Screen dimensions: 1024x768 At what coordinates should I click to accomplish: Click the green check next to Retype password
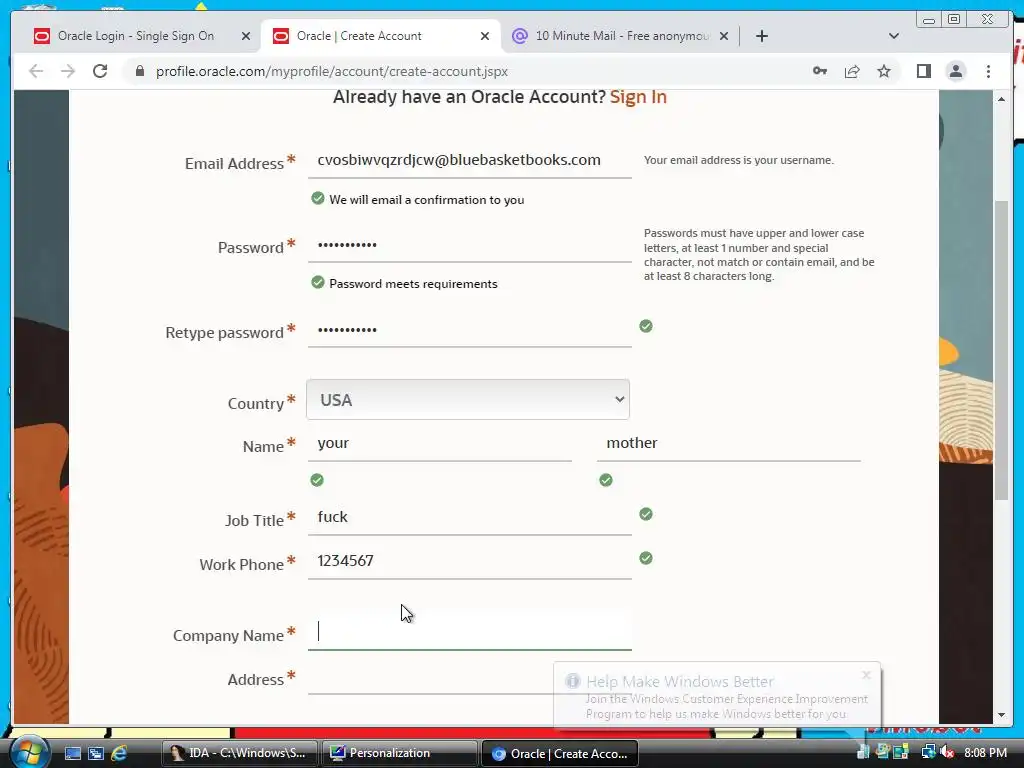(646, 326)
